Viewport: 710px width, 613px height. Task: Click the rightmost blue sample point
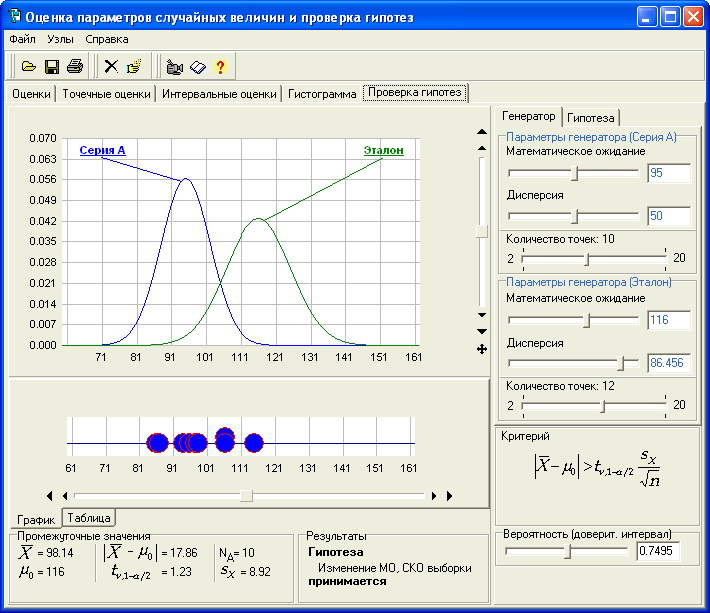pyautogui.click(x=254, y=443)
